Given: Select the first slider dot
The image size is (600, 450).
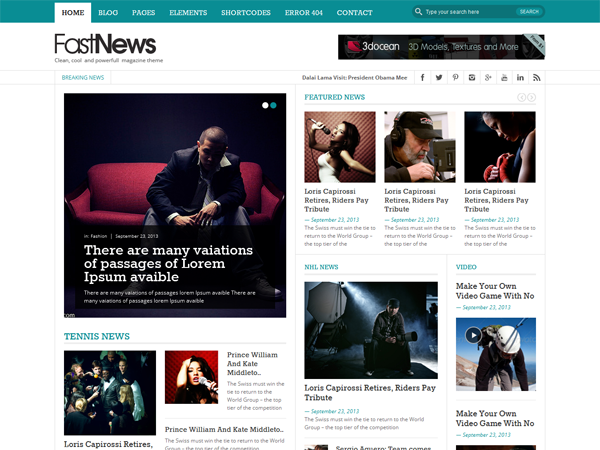Looking at the screenshot, I should point(265,105).
